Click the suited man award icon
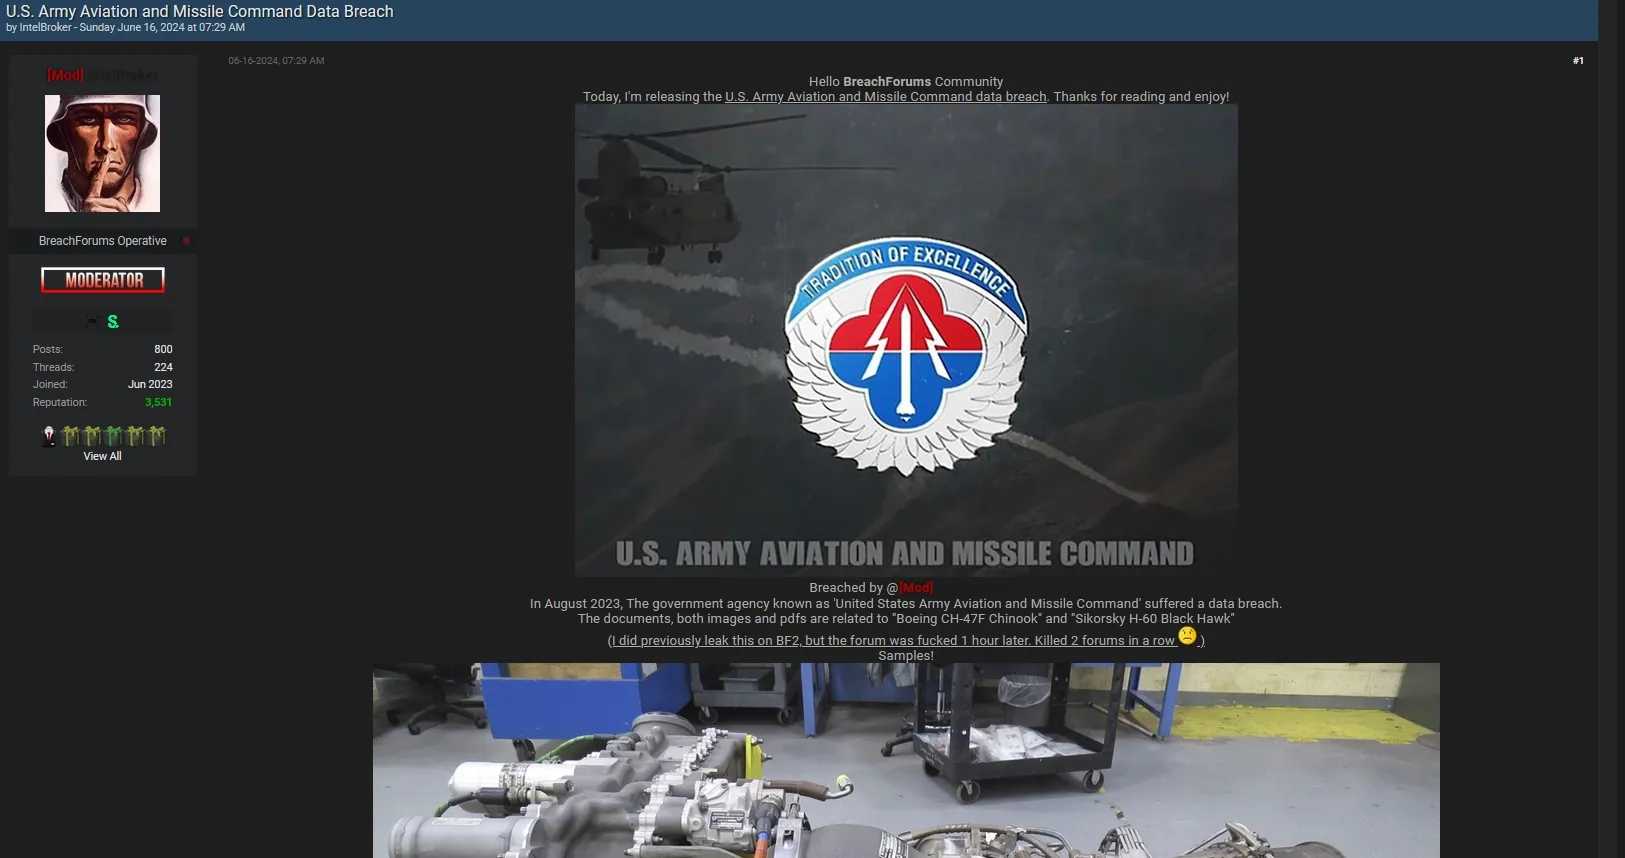The height and width of the screenshot is (858, 1625). [49, 435]
